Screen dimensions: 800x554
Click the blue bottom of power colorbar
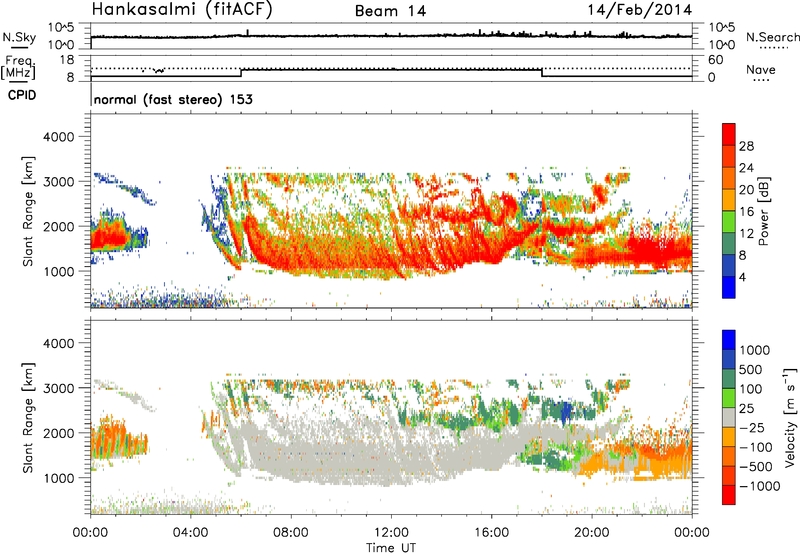[x=729, y=287]
